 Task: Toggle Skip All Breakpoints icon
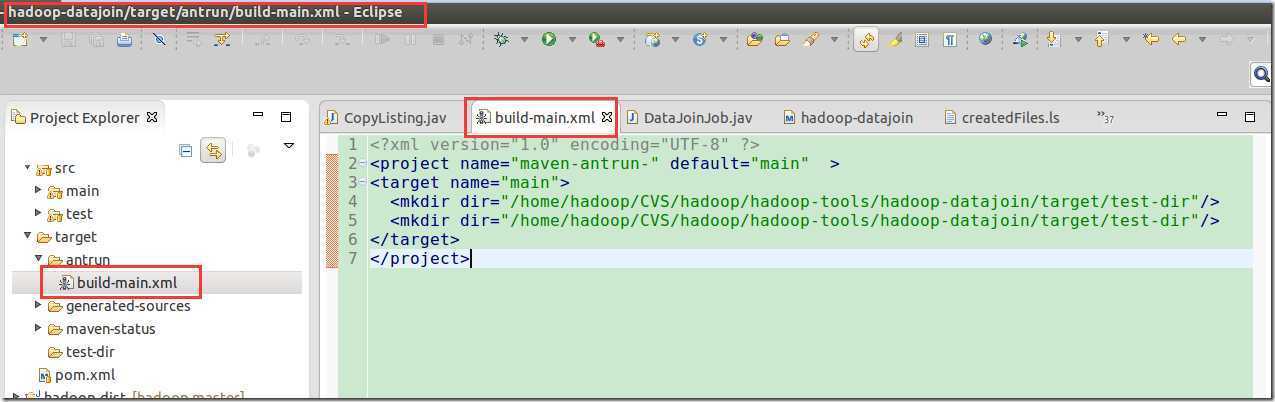pyautogui.click(x=159, y=40)
